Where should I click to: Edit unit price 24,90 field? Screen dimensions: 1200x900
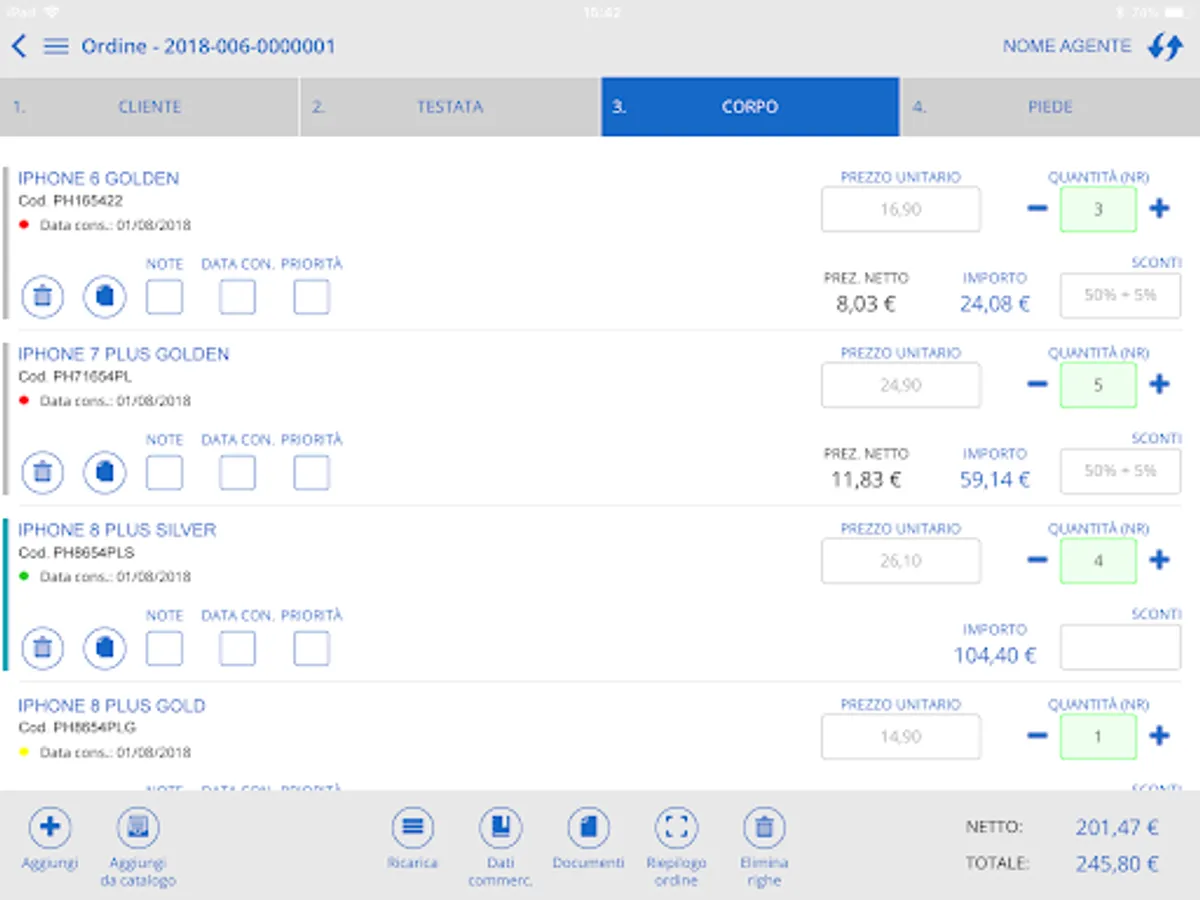pos(901,385)
